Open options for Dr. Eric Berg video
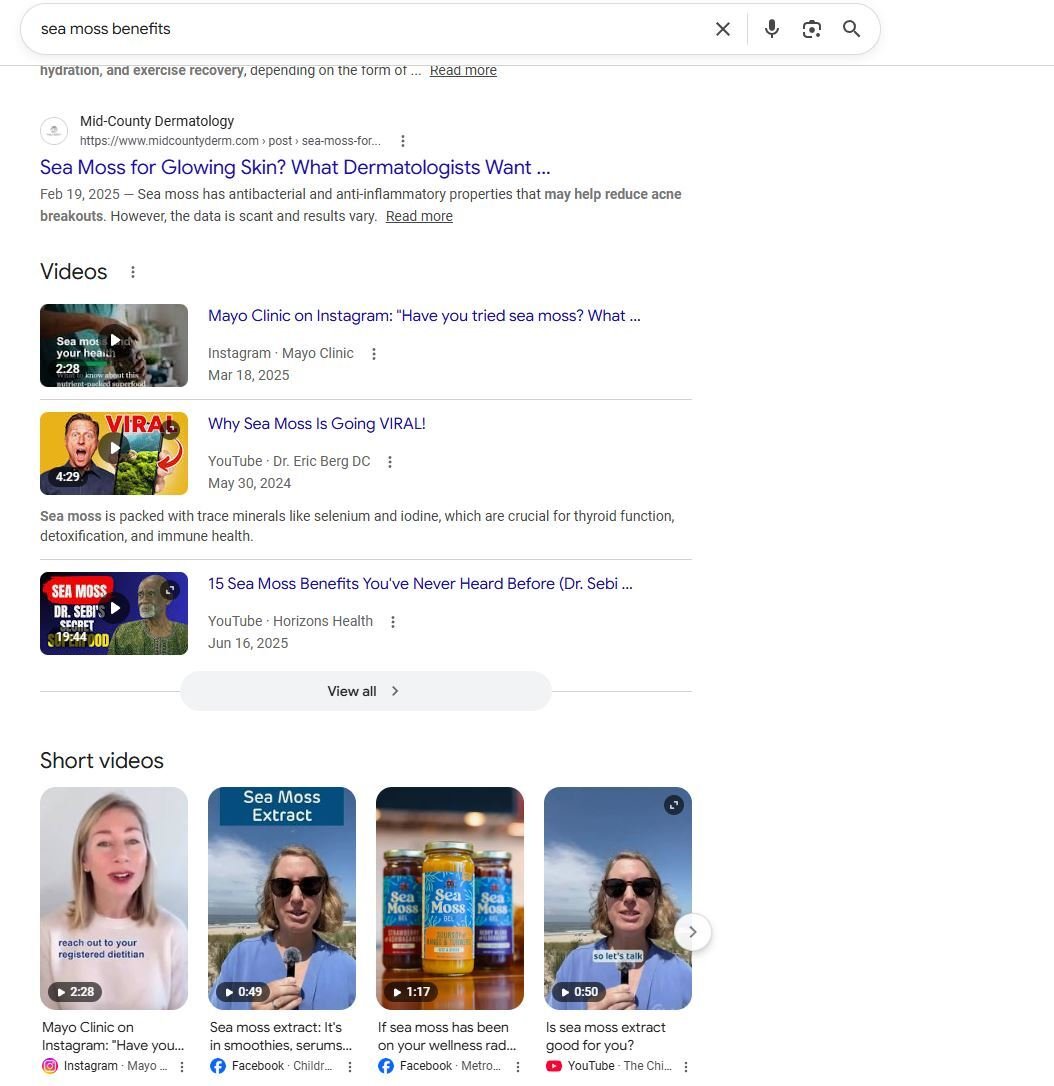Image resolution: width=1054 pixels, height=1086 pixels. tap(390, 462)
